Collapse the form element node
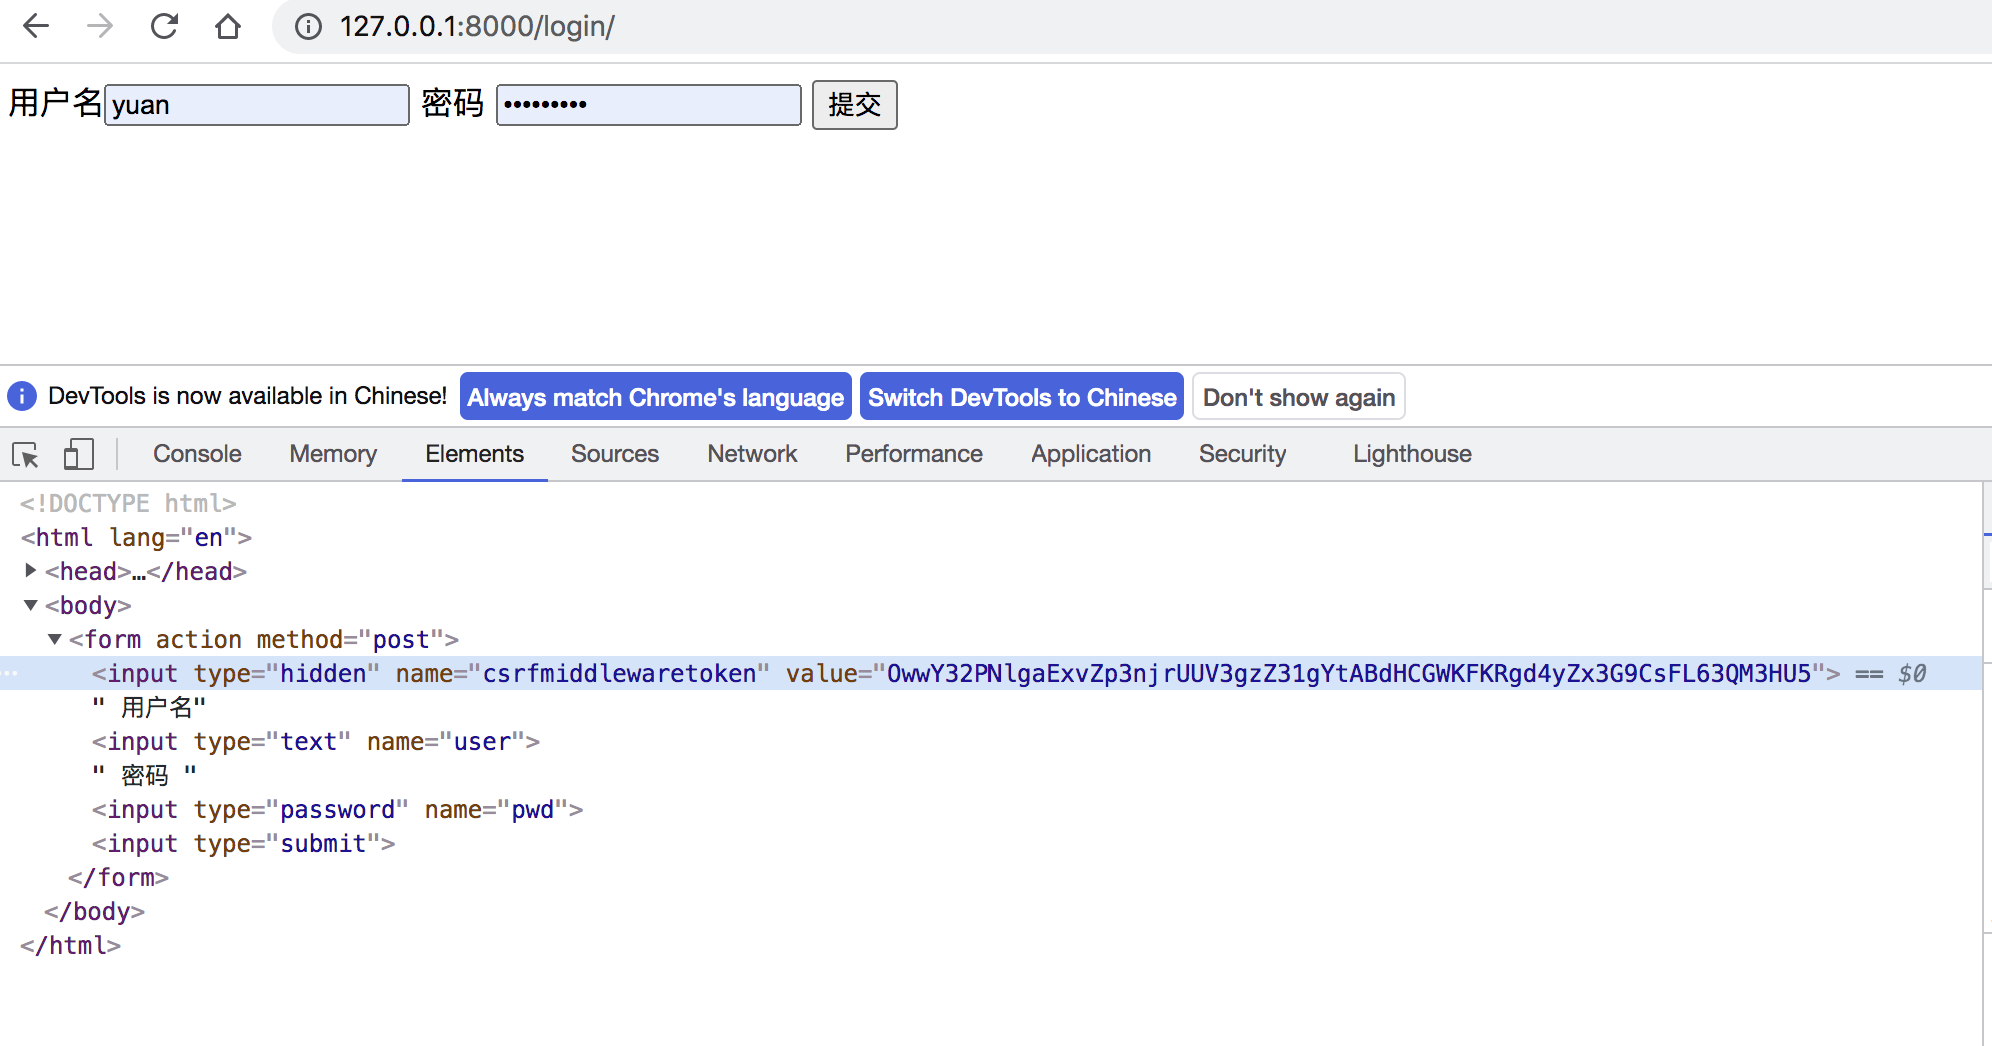 (55, 639)
